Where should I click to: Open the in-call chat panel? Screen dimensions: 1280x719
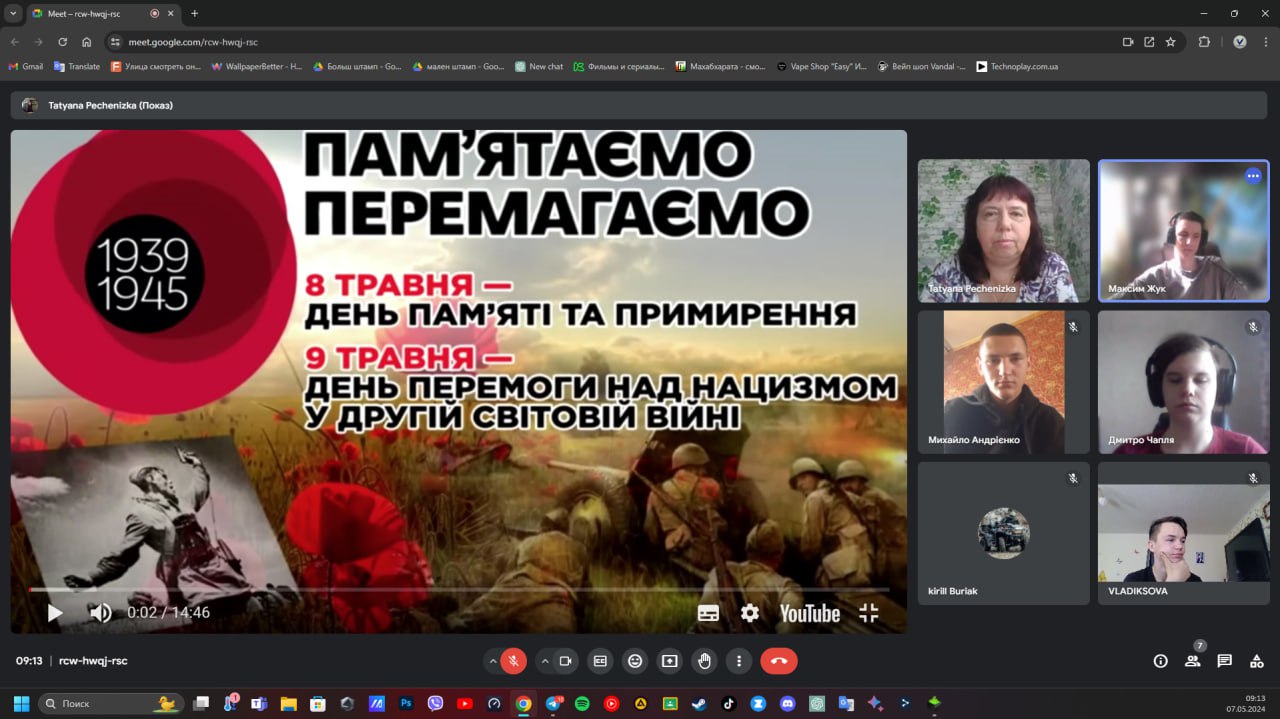coord(1225,661)
